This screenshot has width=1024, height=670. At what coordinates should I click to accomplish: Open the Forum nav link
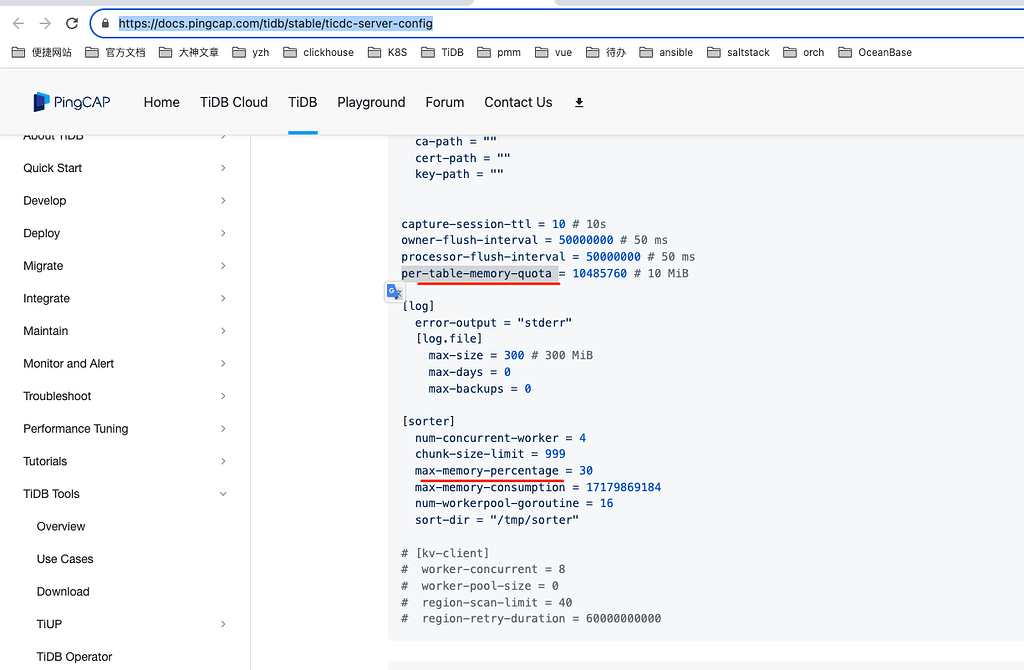pyautogui.click(x=445, y=102)
